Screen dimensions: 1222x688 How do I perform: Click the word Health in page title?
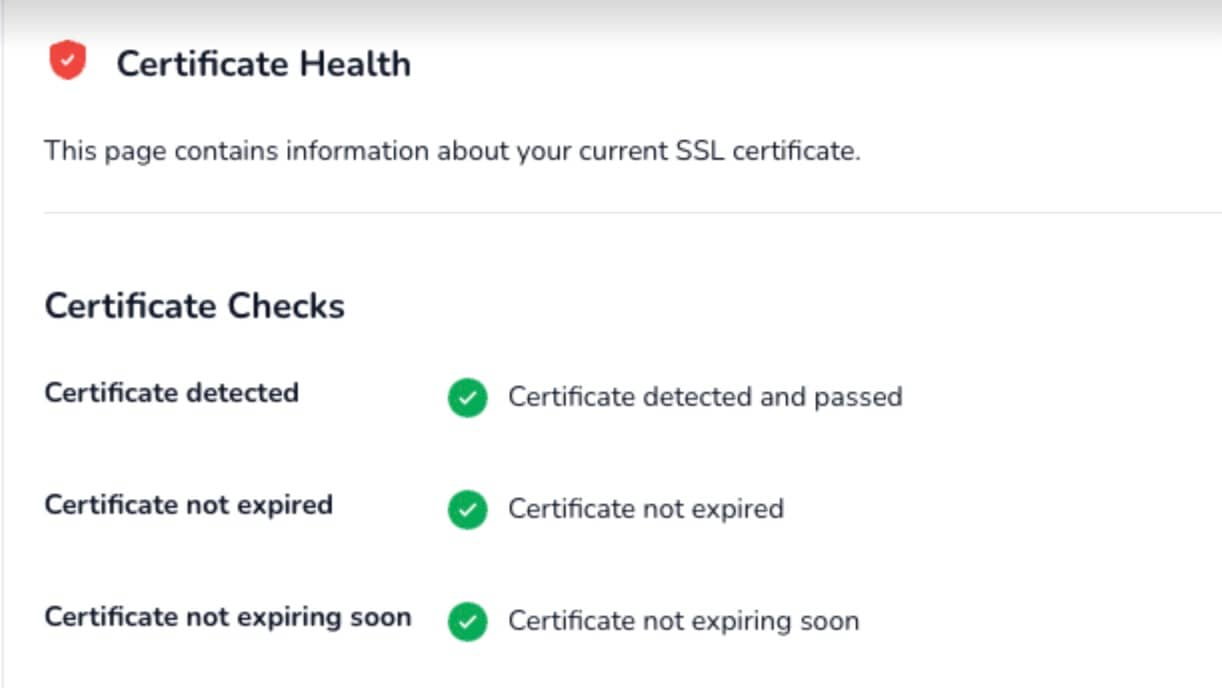tap(355, 64)
